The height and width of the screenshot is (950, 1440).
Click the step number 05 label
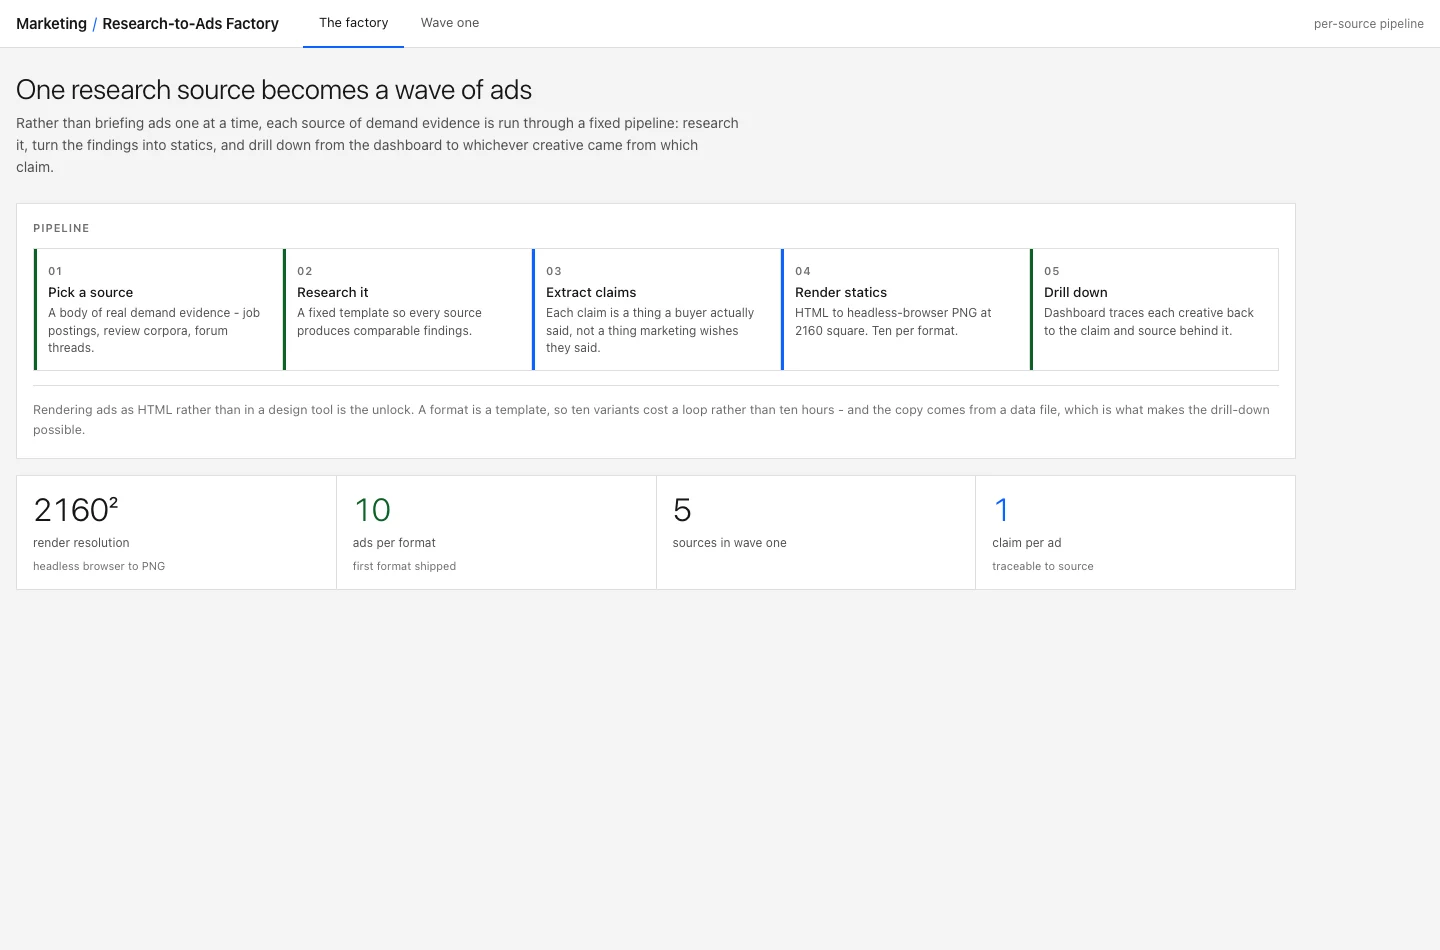click(x=1052, y=271)
